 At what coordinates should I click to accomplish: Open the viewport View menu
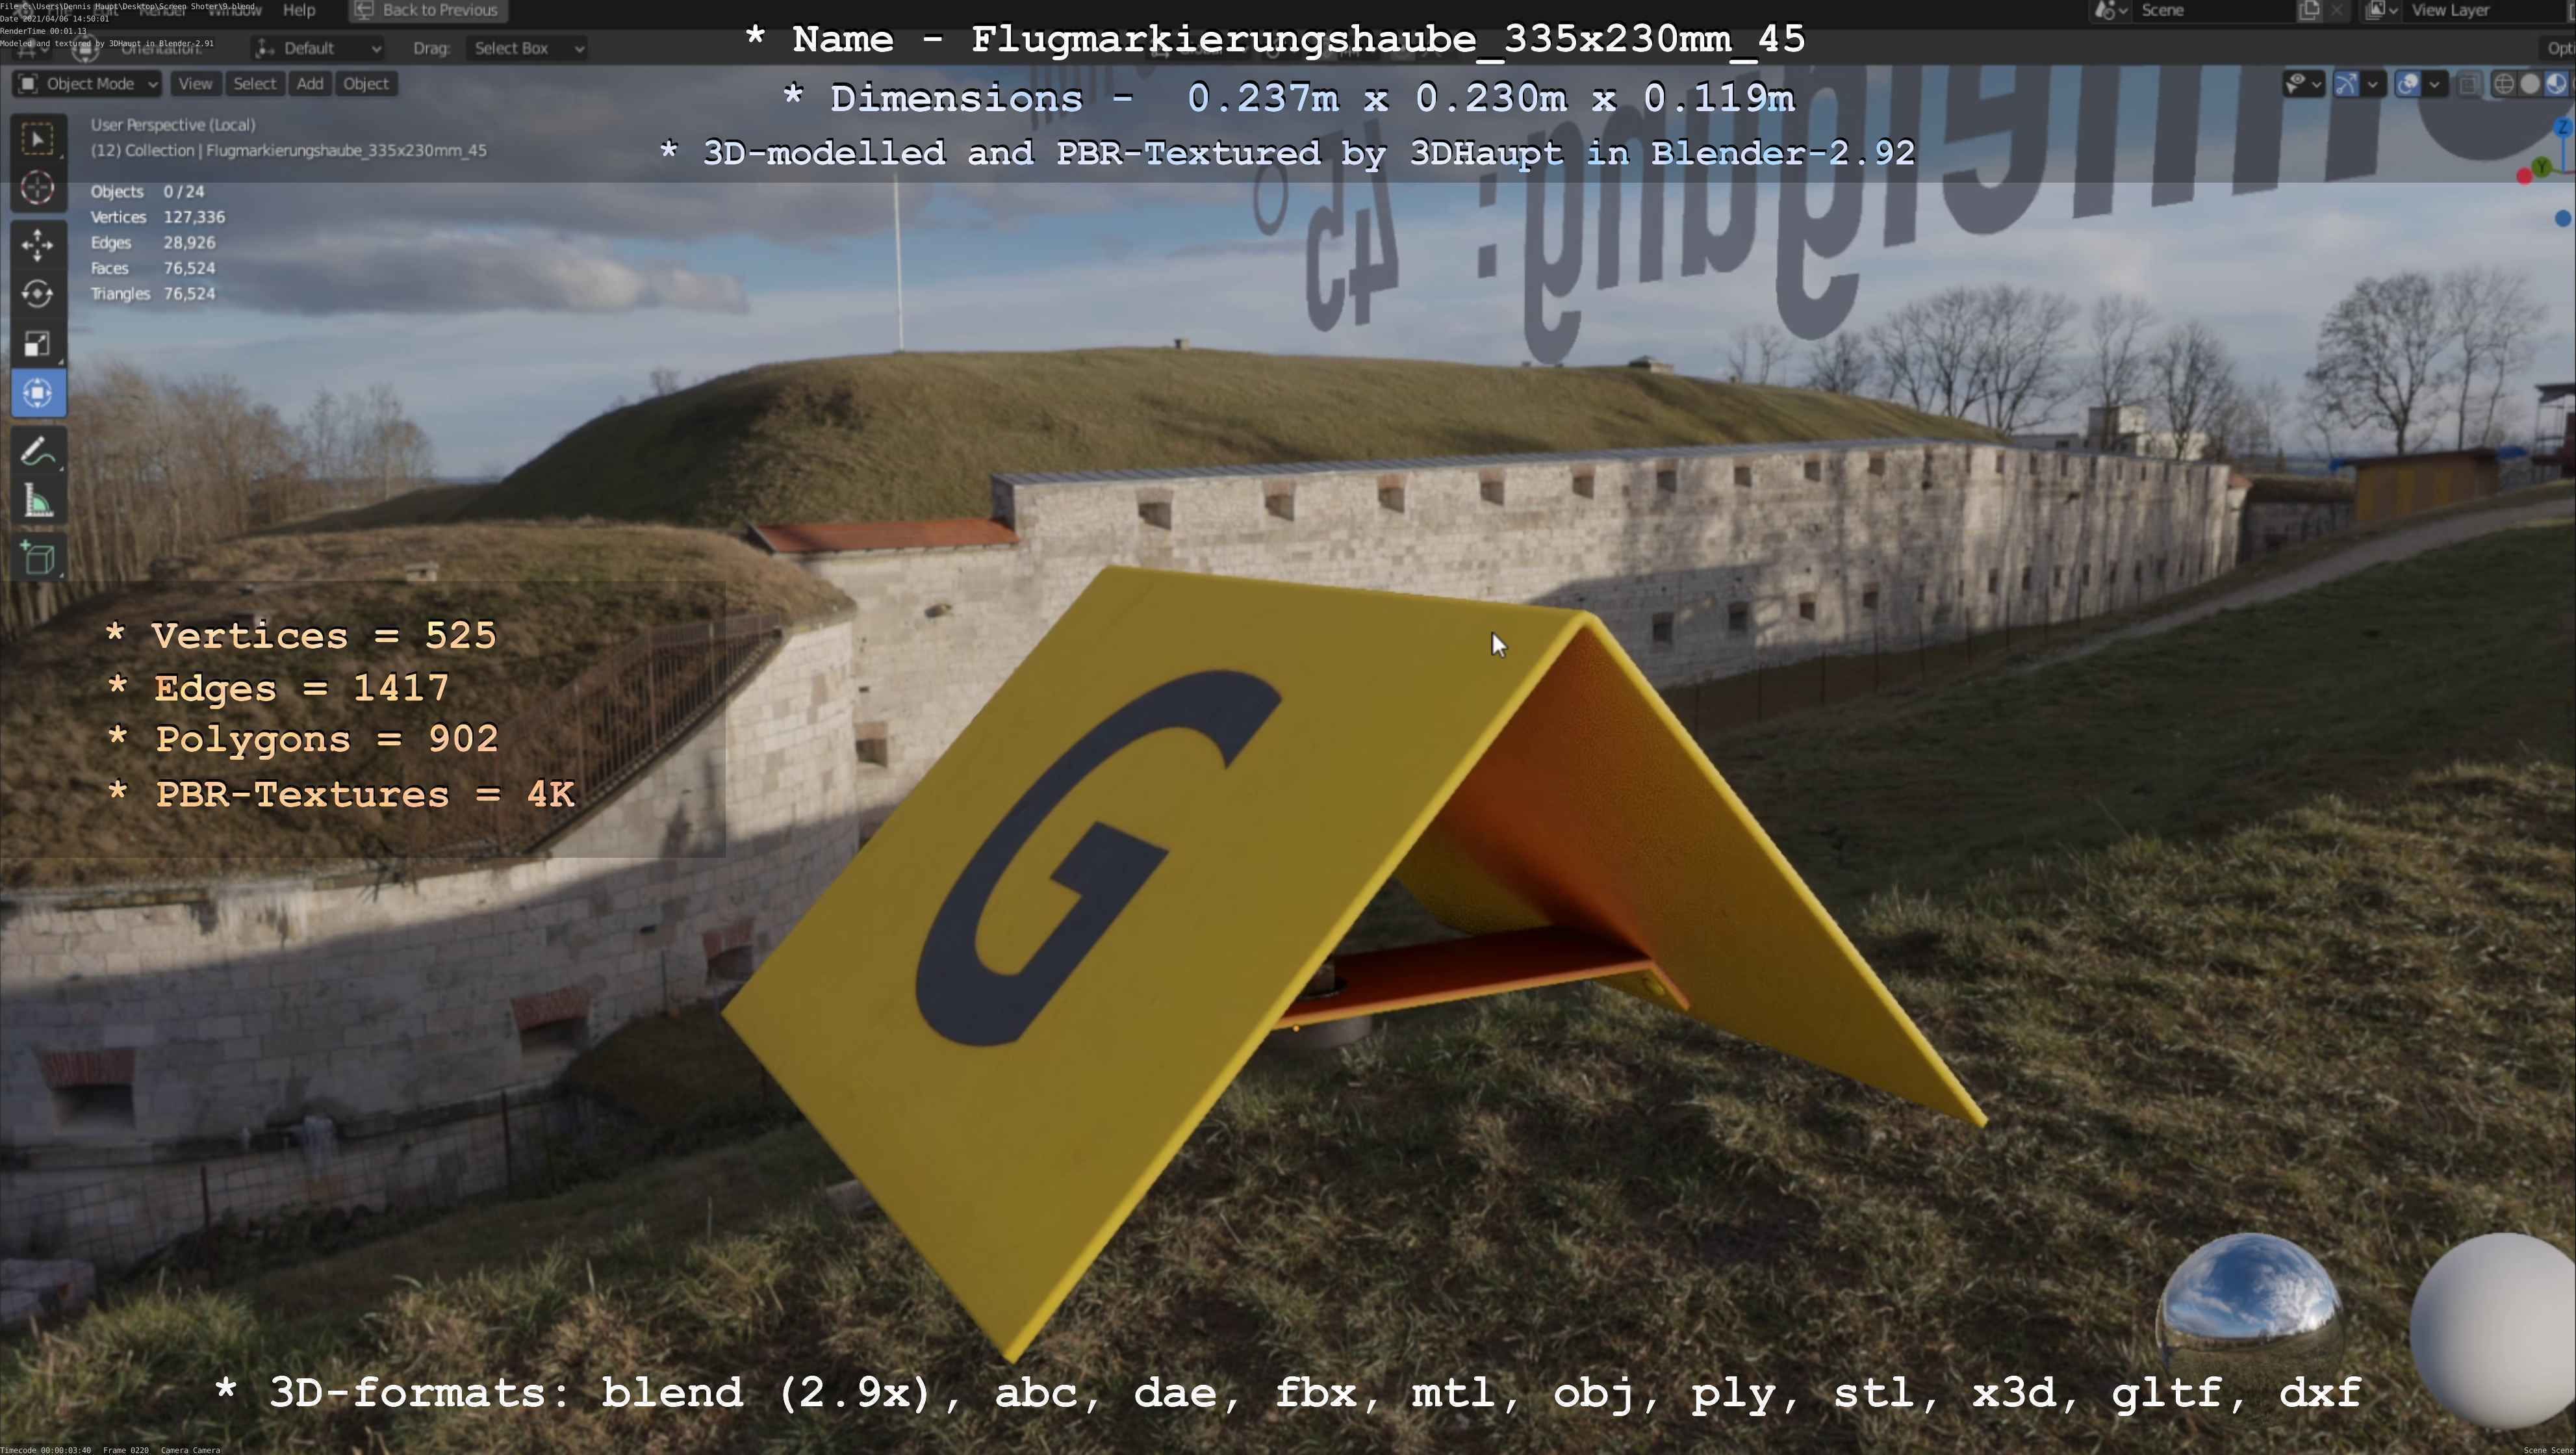[195, 84]
